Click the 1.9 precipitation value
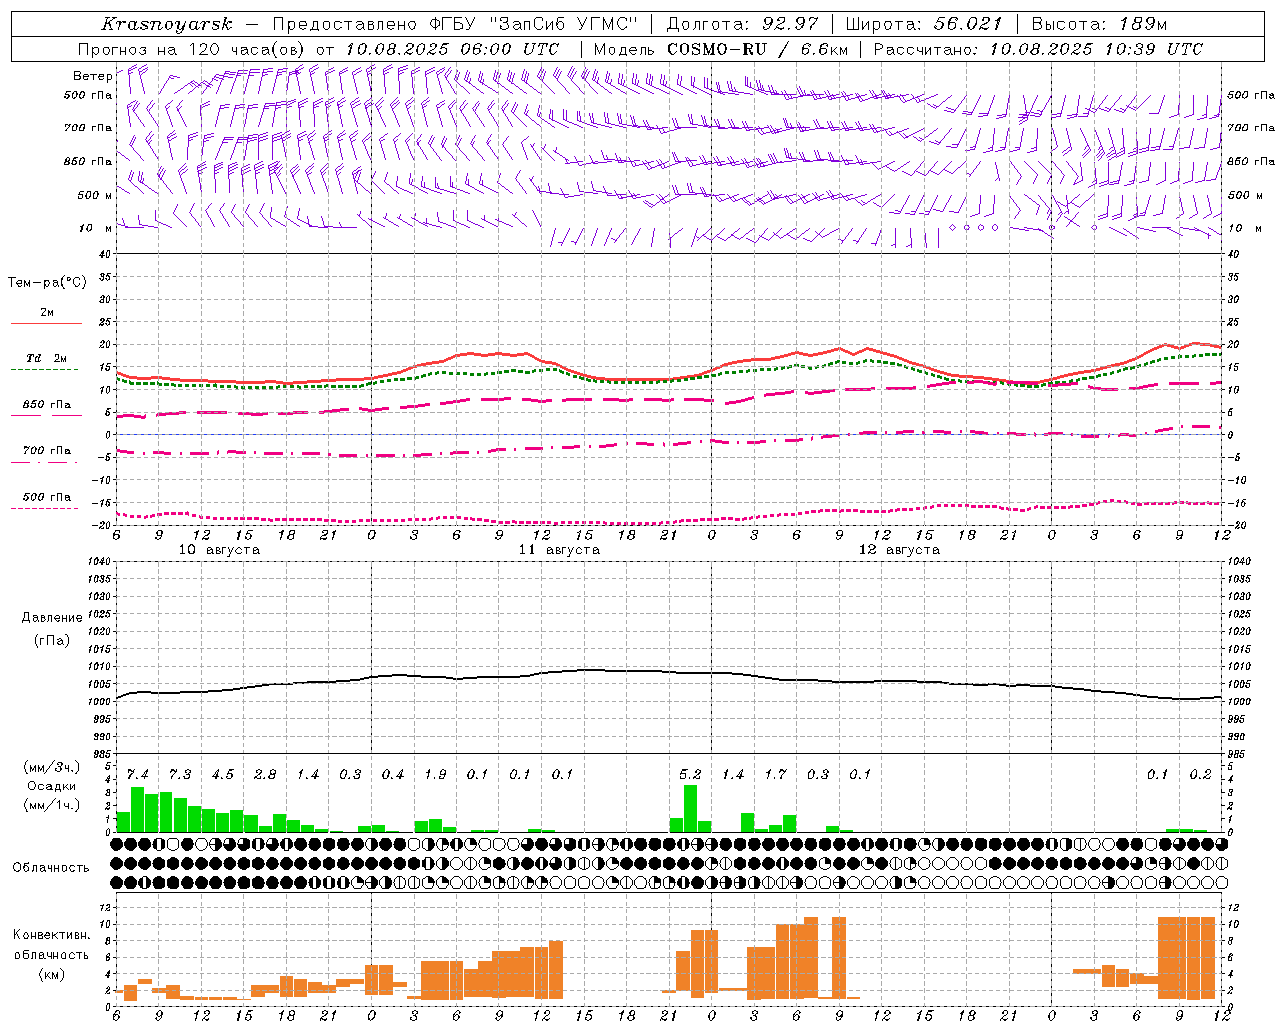This screenshot has width=1280, height=1024. [435, 774]
